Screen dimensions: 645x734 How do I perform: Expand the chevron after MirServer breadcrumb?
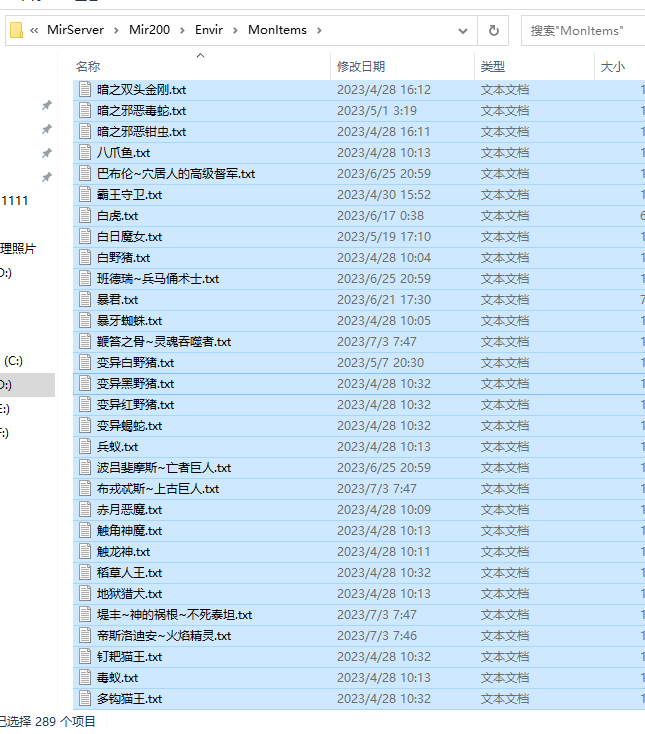point(116,30)
